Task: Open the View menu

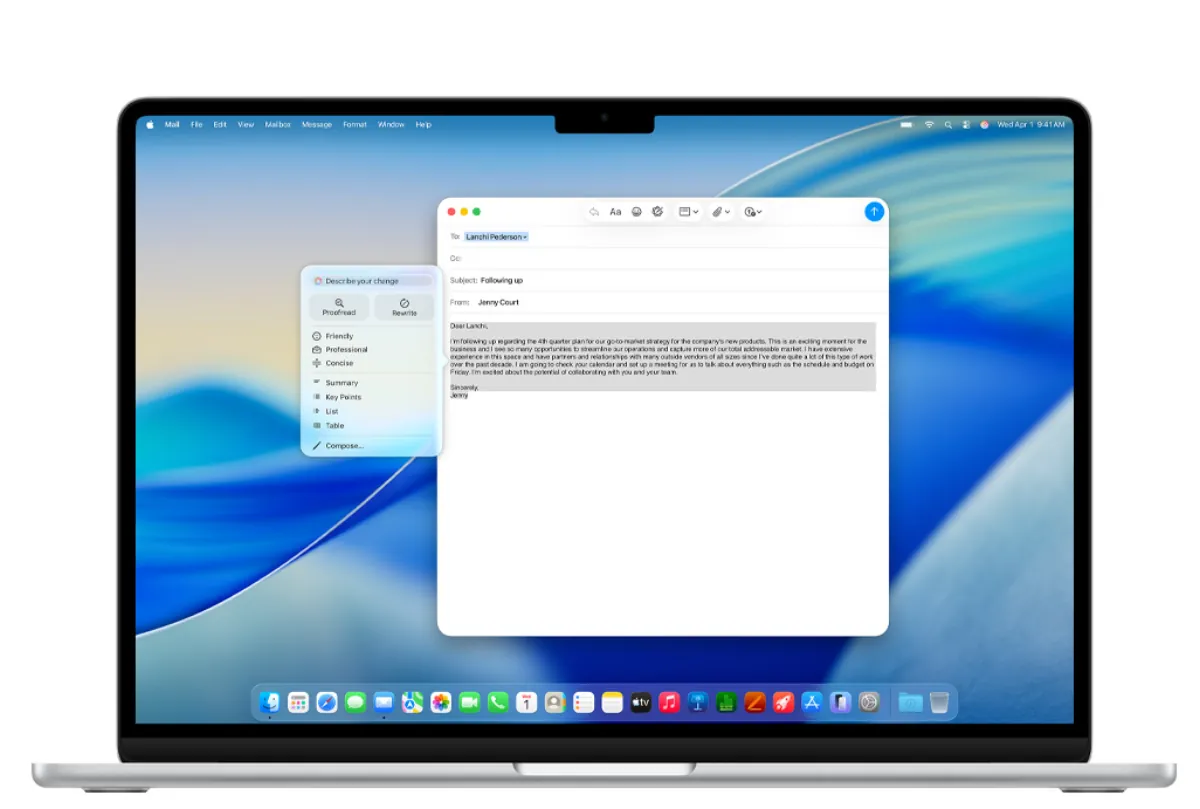Action: [x=246, y=125]
